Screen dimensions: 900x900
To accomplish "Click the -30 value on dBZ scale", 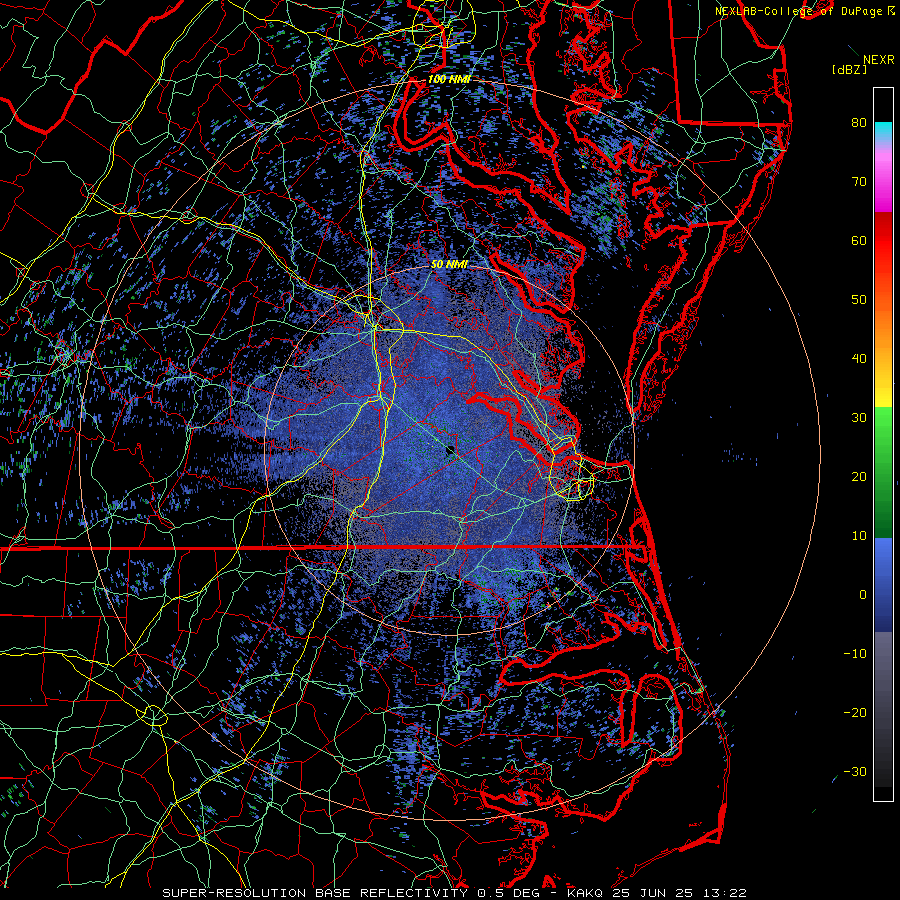I will coord(855,771).
